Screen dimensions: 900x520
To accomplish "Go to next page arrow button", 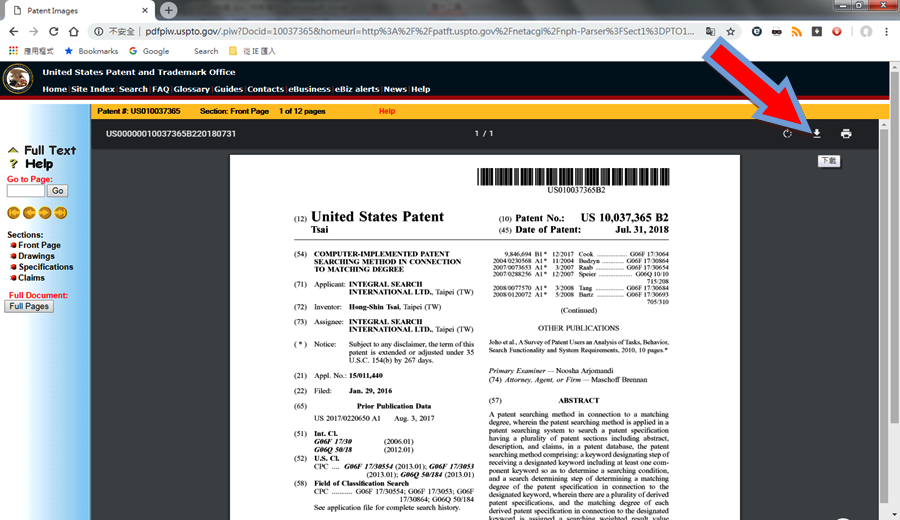I will 45,213.
